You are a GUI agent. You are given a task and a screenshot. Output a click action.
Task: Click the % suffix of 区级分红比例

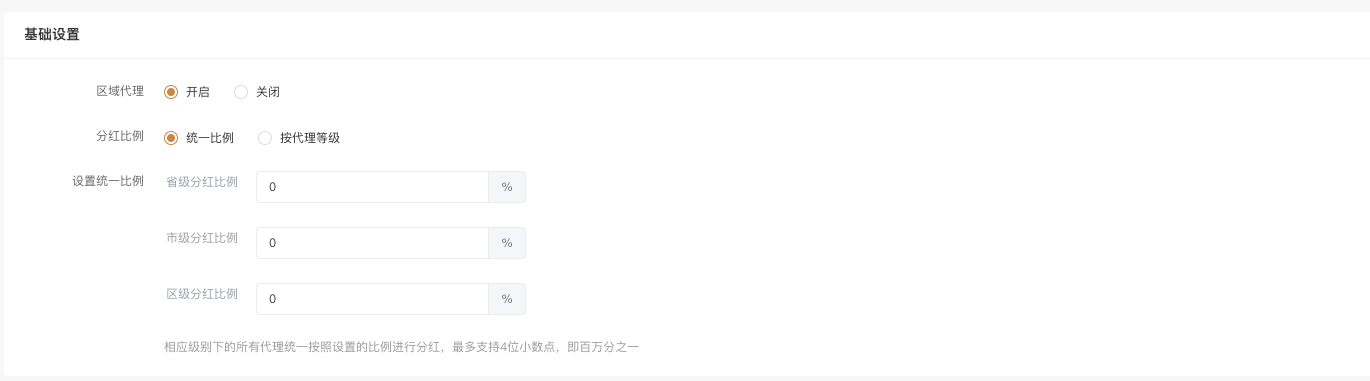pyautogui.click(x=507, y=299)
